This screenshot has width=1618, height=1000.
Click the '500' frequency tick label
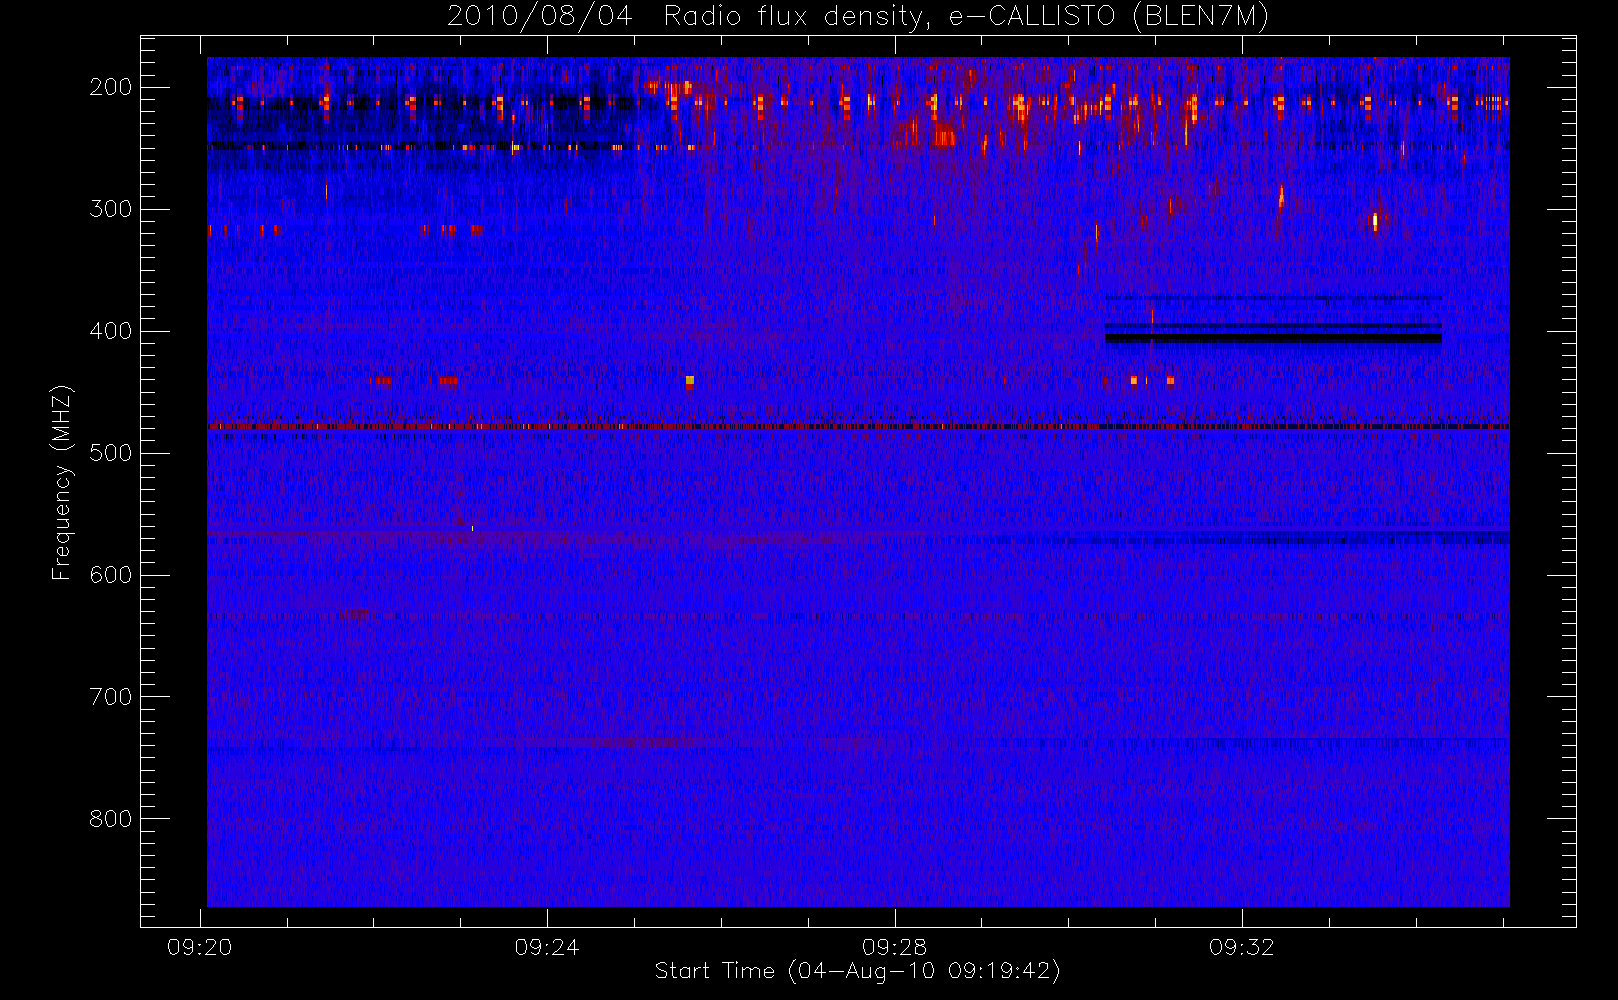coord(111,453)
